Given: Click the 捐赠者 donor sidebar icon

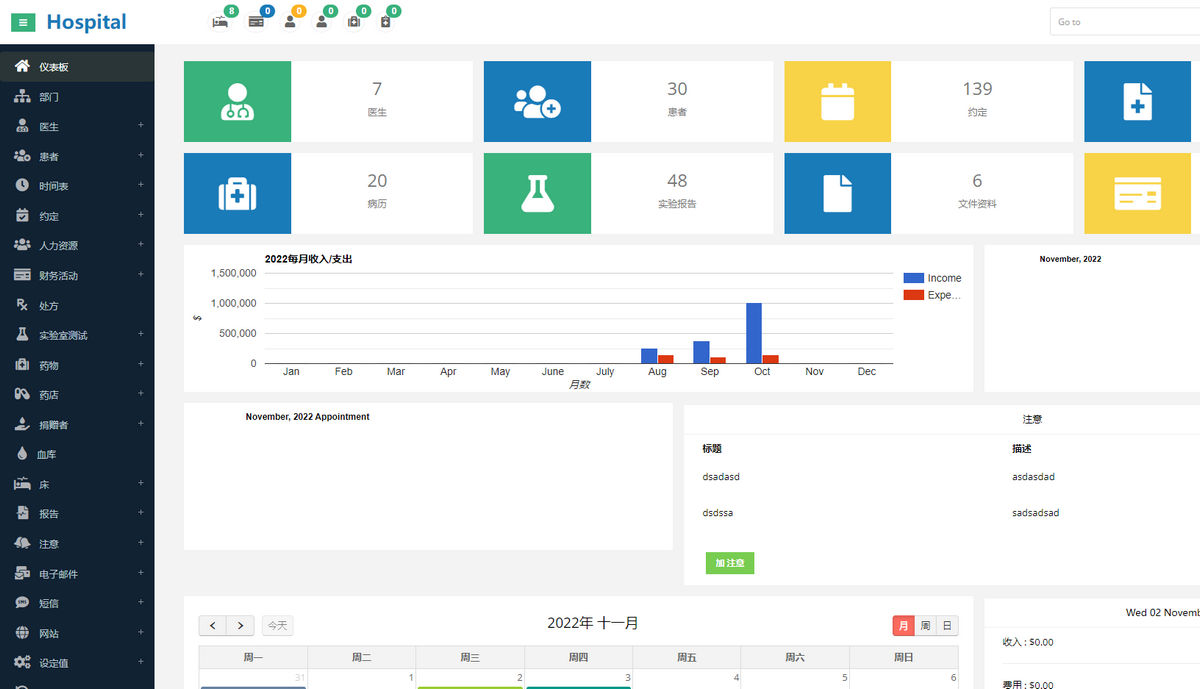Looking at the screenshot, I should point(22,424).
